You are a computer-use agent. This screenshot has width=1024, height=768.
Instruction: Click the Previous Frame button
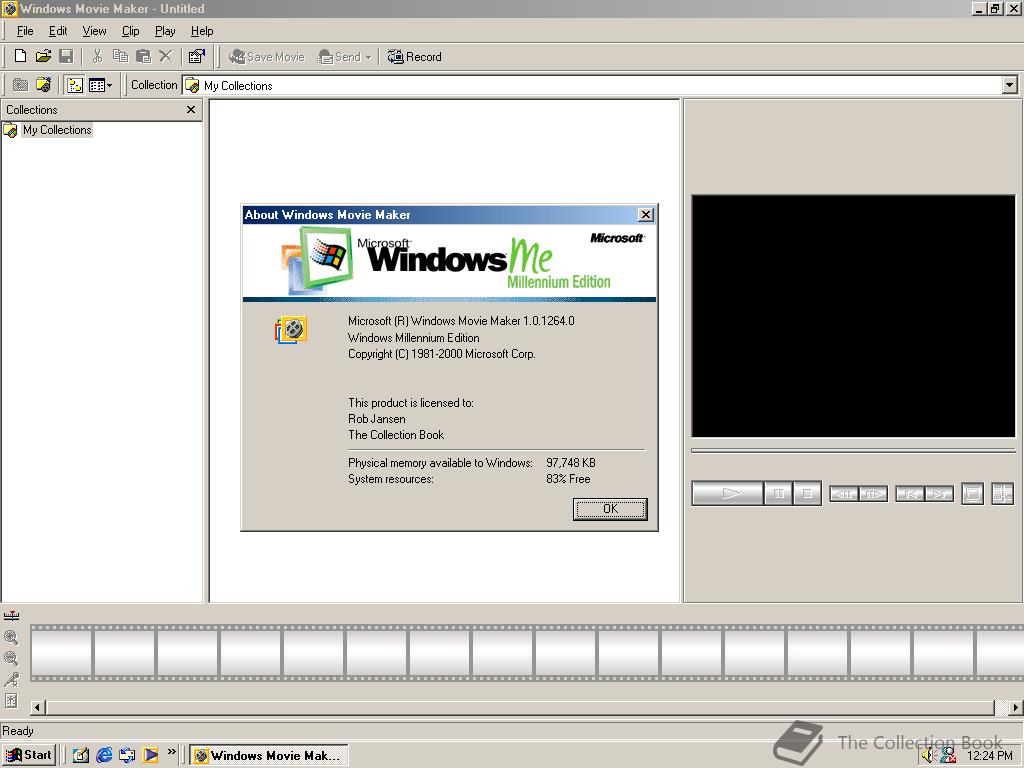coord(844,494)
